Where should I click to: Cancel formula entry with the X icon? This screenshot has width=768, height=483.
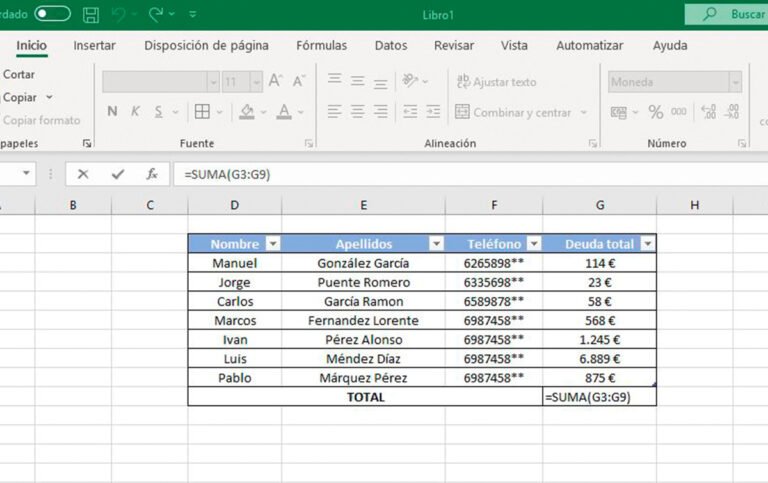[83, 174]
